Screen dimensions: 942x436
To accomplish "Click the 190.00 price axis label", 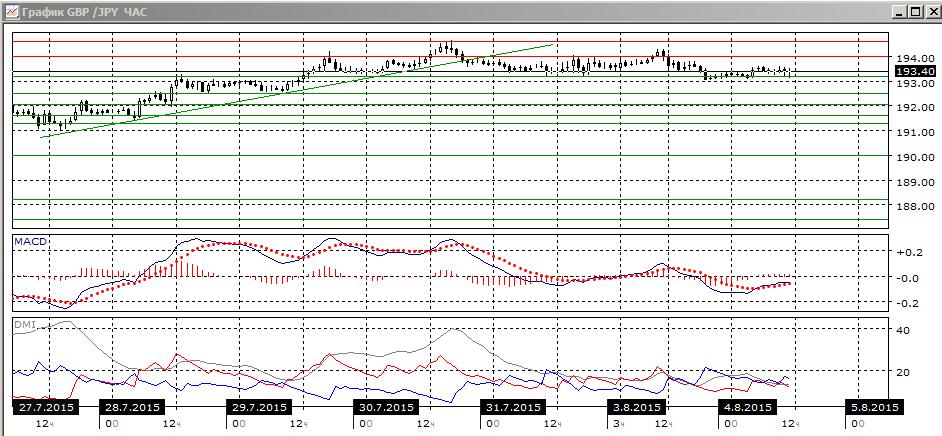I will [x=915, y=157].
